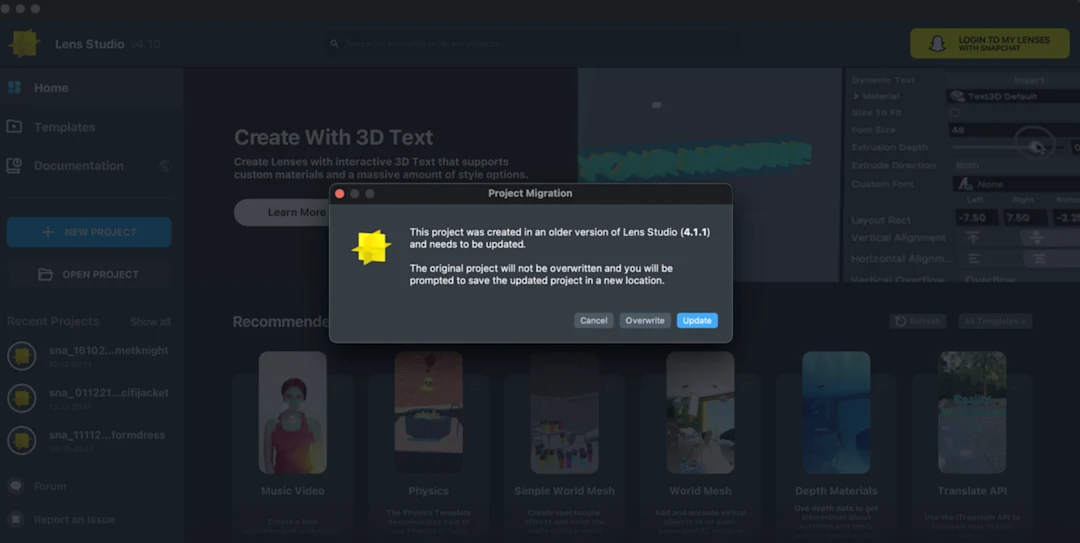Click Show all recent projects
Image resolution: width=1080 pixels, height=543 pixels.
point(150,322)
